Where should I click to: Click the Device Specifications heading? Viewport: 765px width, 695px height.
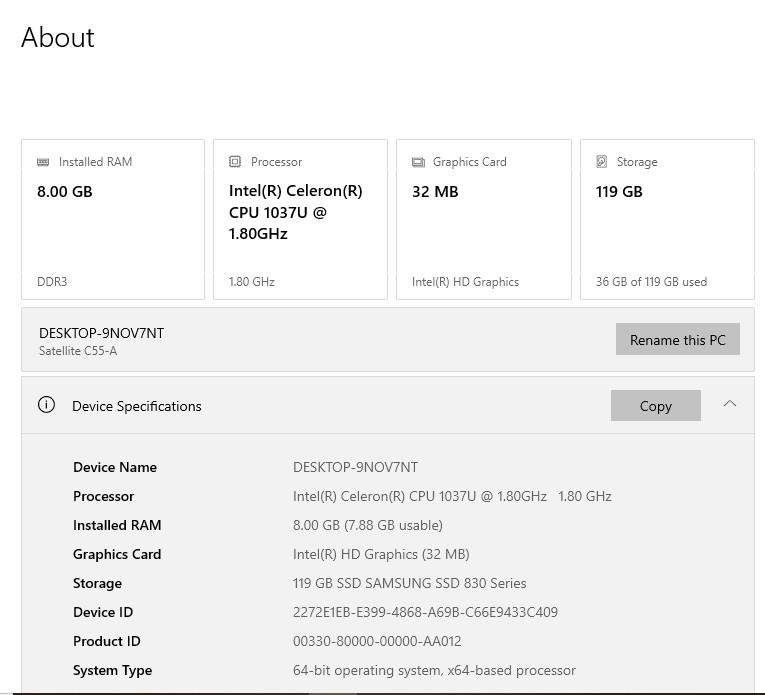[137, 406]
